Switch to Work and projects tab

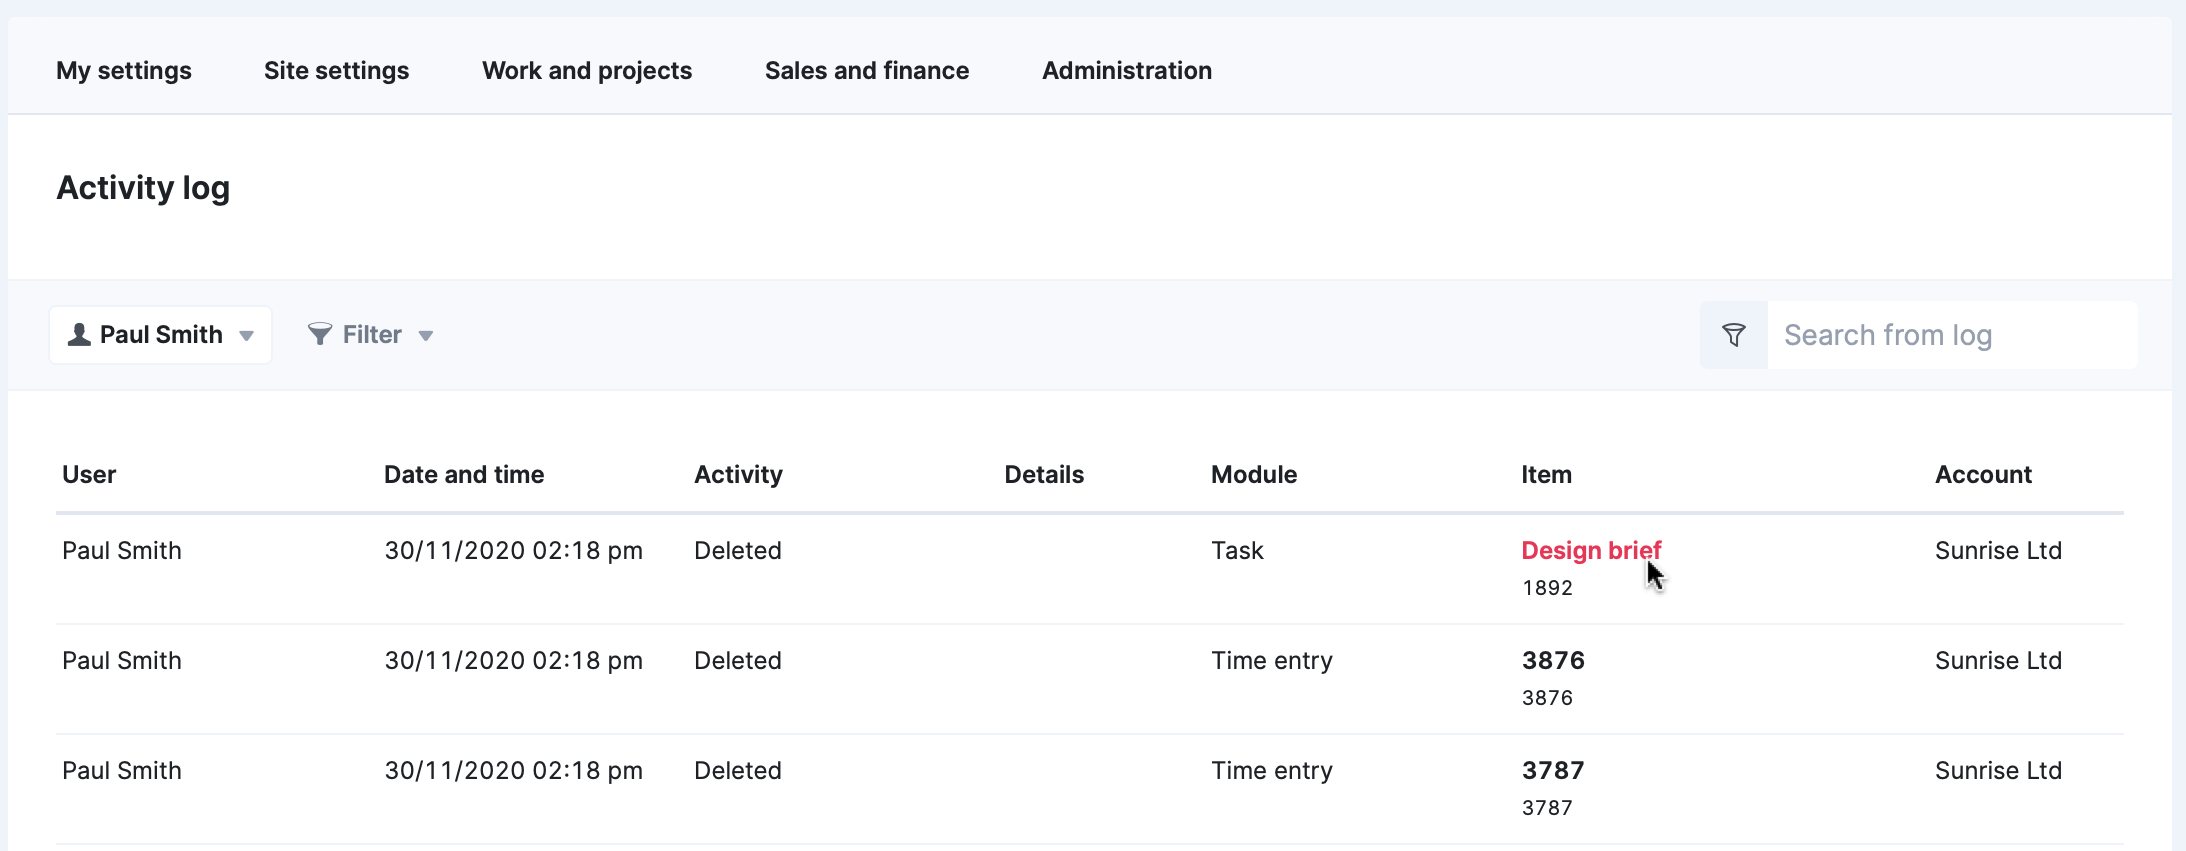point(587,70)
